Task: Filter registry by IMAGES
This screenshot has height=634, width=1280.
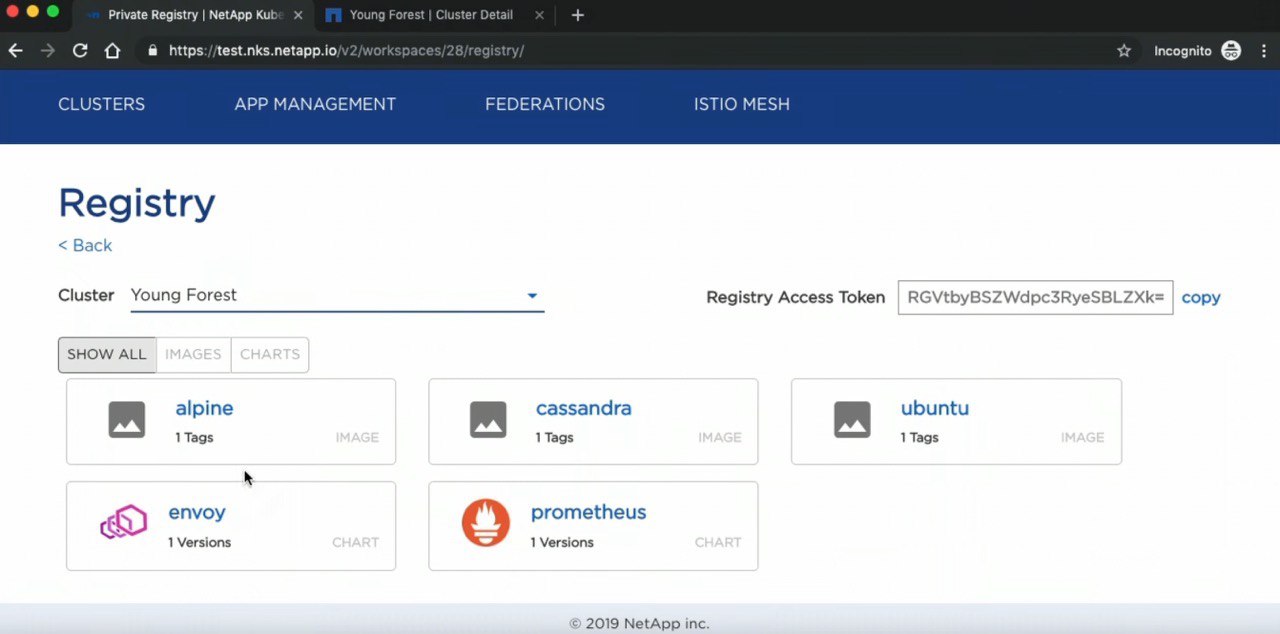Action: click(193, 354)
